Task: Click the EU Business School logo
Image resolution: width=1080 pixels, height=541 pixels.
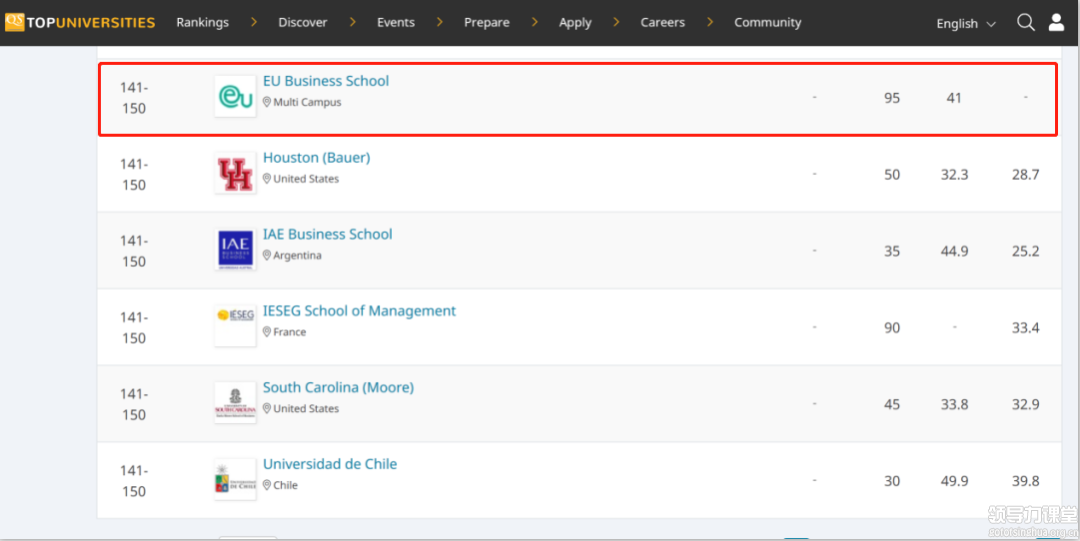Action: 236,97
